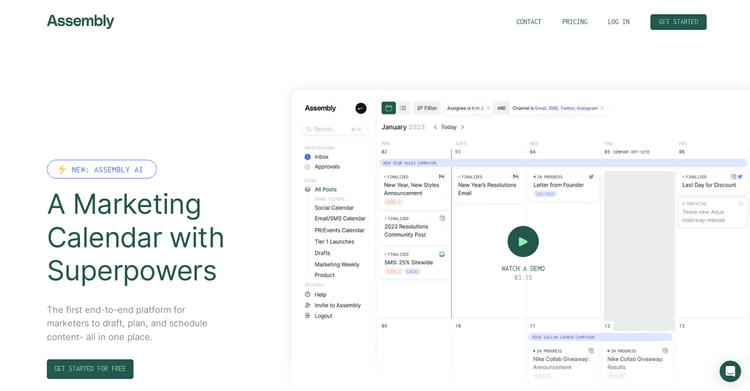Viewport: 750px width, 391px height.
Task: Open the Pricing page
Action: tap(574, 22)
